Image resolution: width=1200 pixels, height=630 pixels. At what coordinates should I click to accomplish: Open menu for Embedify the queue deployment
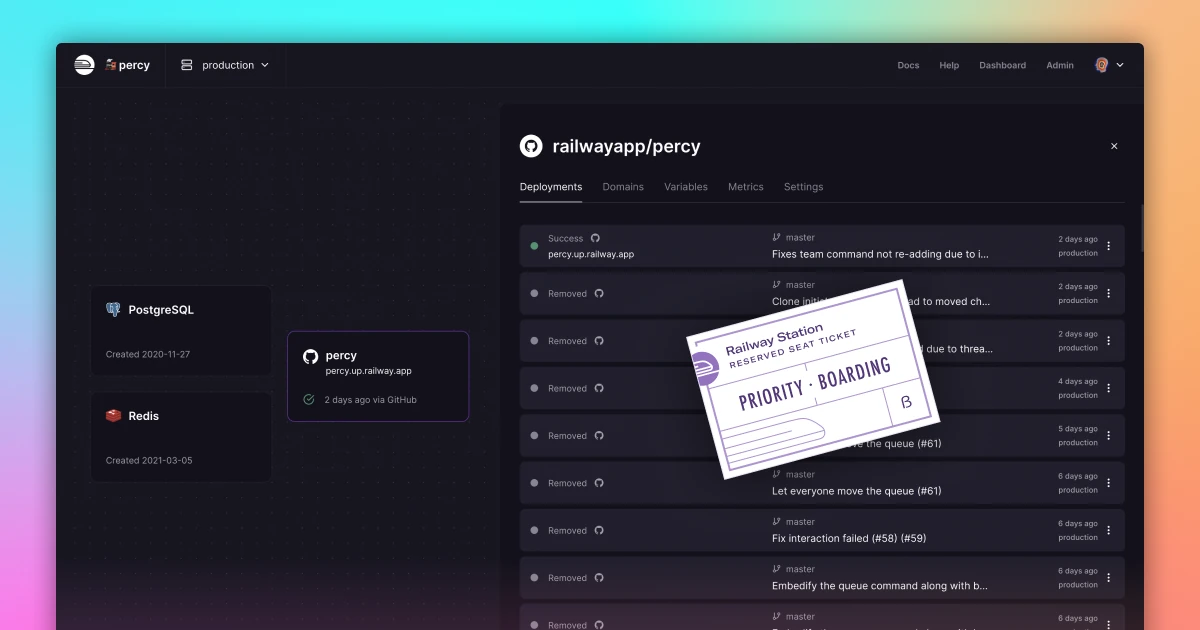point(1108,578)
